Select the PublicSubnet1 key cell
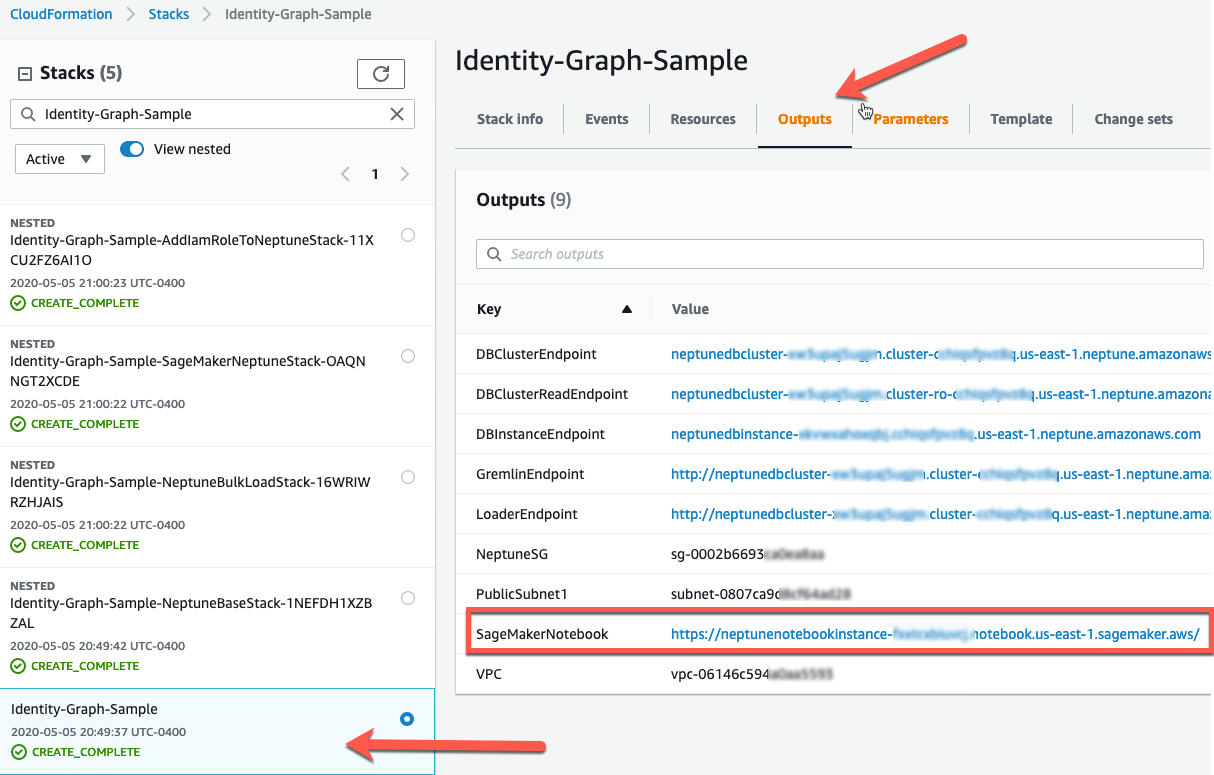Image resolution: width=1214 pixels, height=775 pixels. pos(522,594)
